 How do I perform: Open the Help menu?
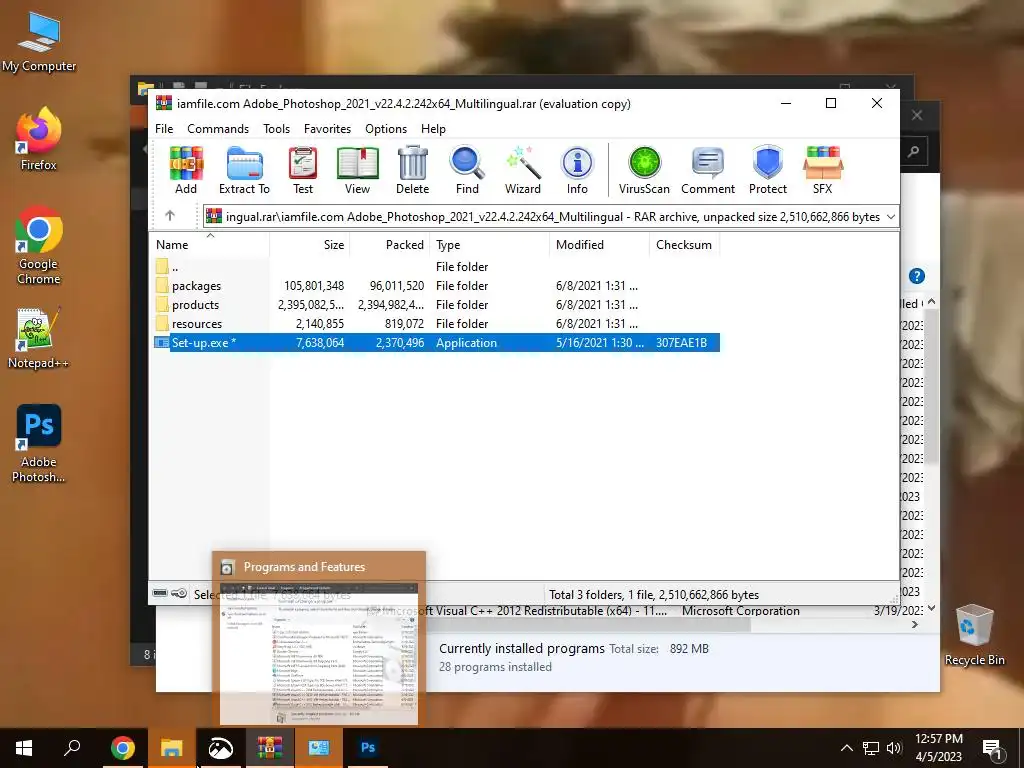coord(433,129)
